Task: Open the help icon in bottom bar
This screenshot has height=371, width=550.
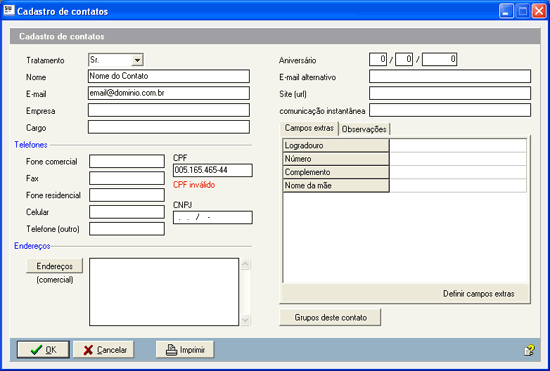Action: (x=529, y=350)
